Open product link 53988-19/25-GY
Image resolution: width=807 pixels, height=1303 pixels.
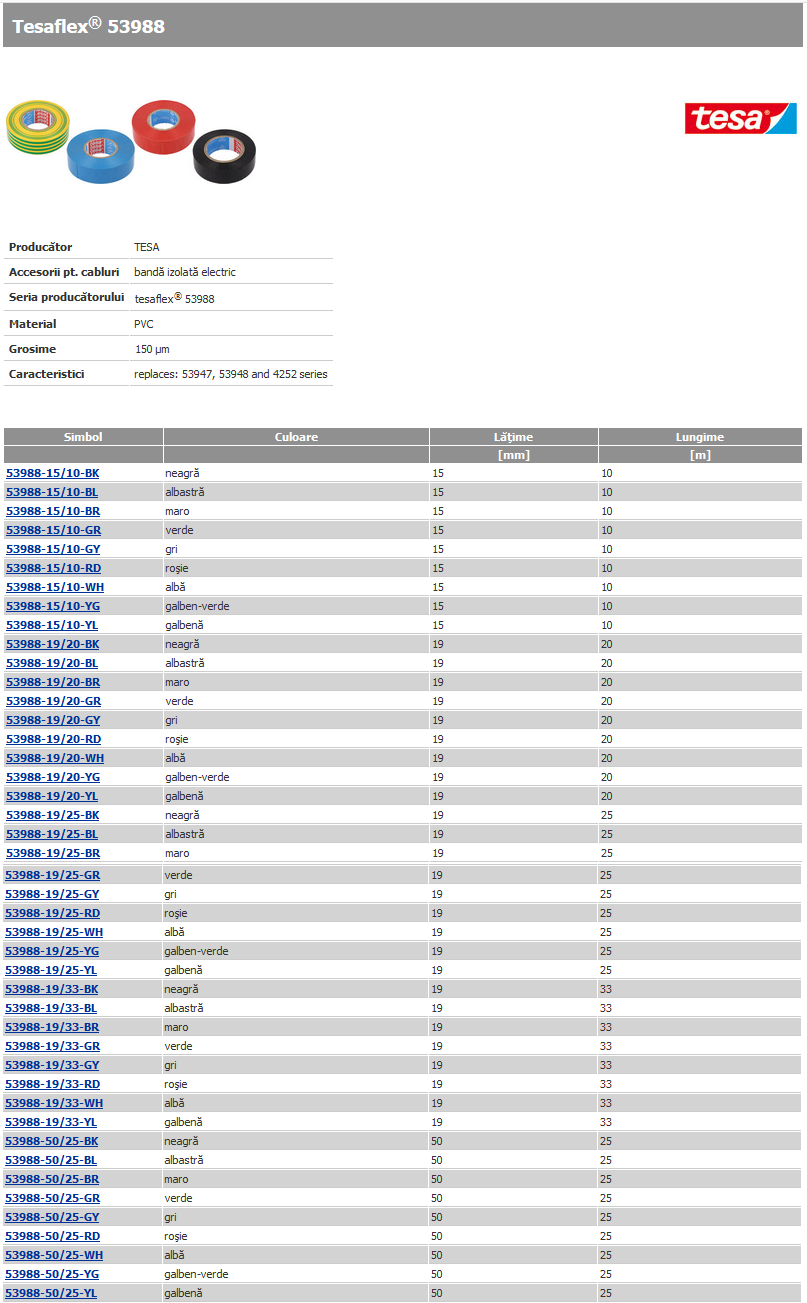pyautogui.click(x=53, y=894)
